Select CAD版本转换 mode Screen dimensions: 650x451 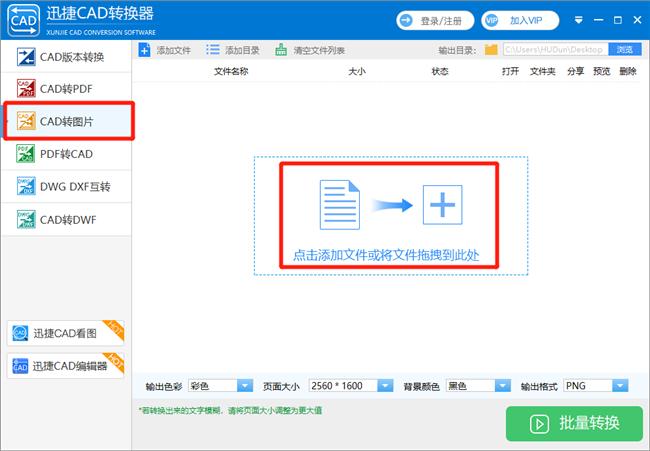[x=66, y=57]
